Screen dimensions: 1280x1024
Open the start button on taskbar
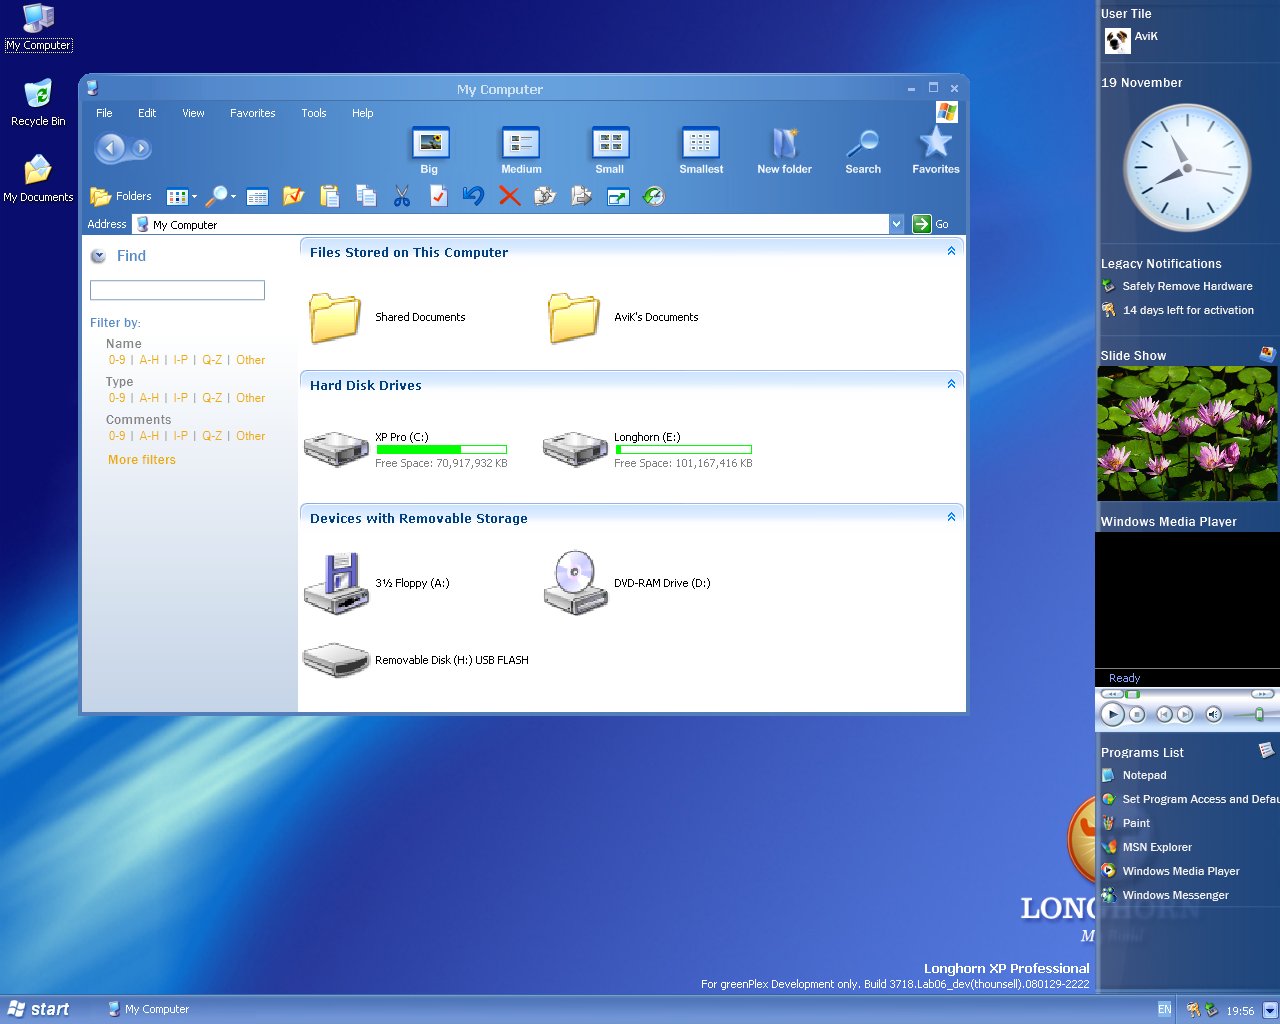(x=39, y=1009)
